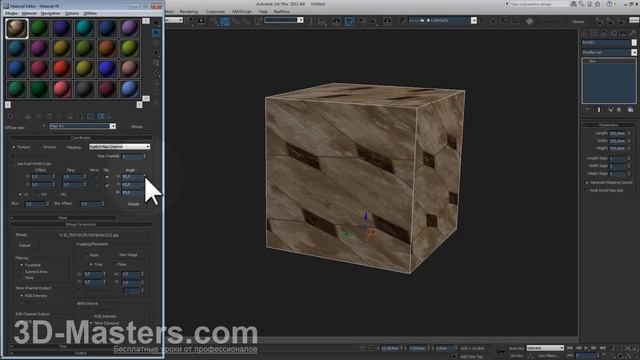Toggle Generate Mapping Coords checkbox

coord(587,182)
